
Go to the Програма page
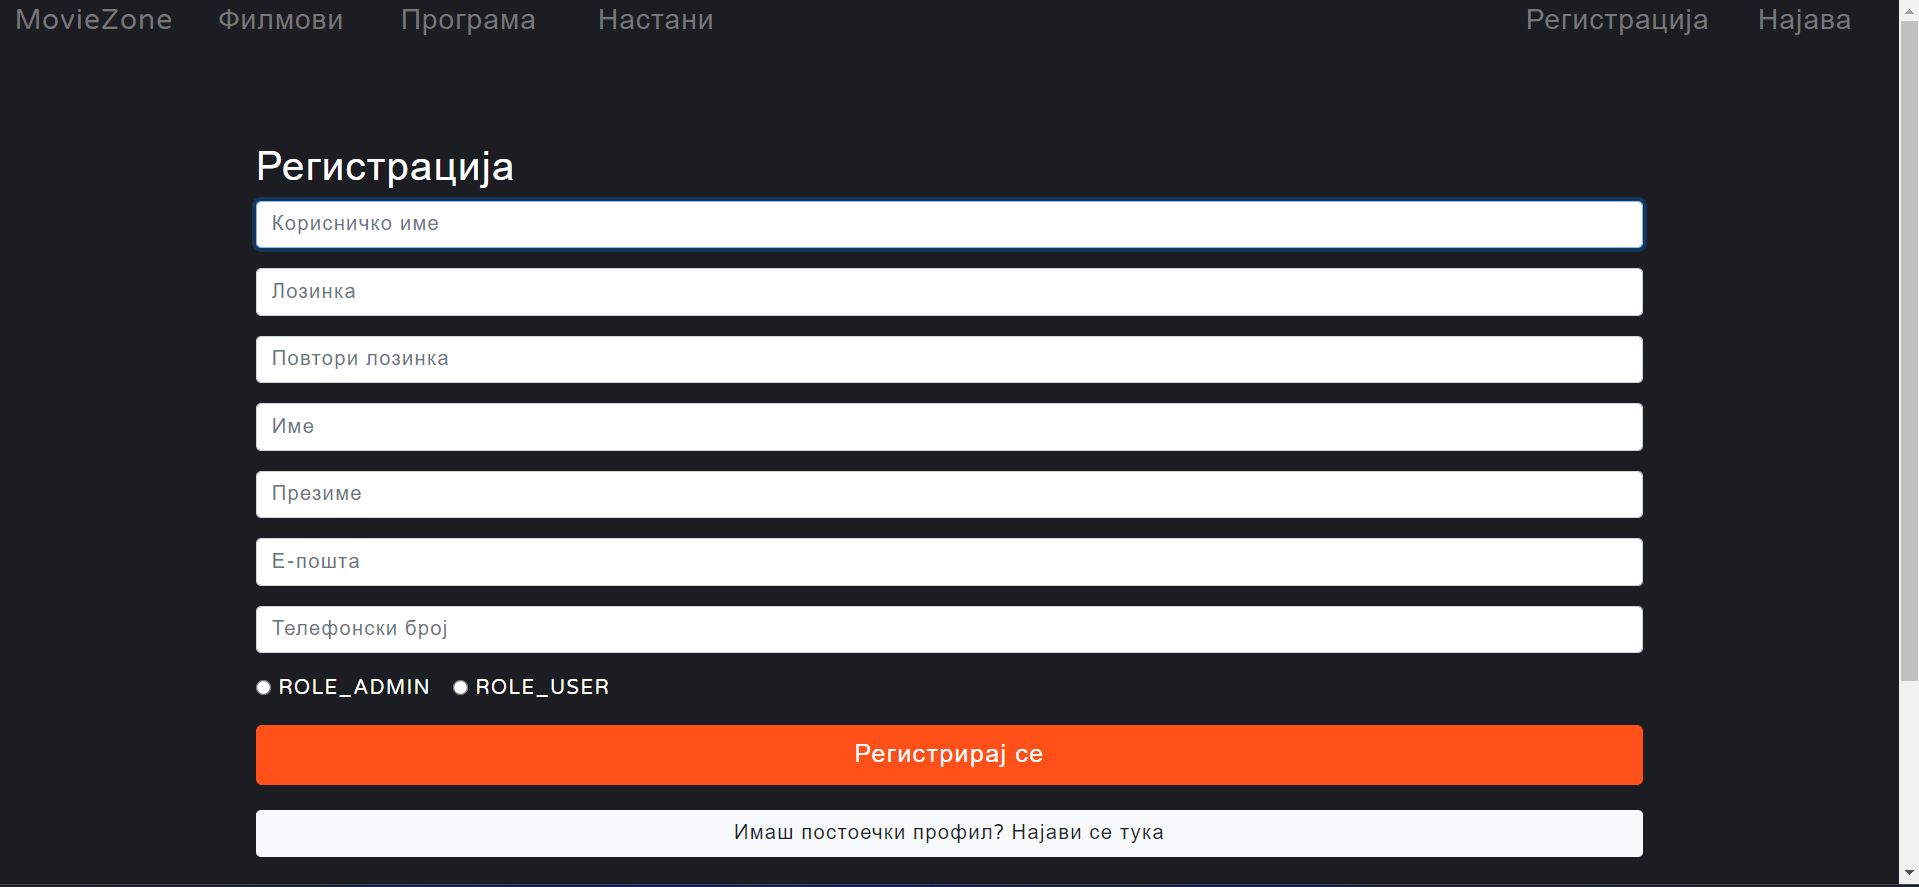point(468,20)
